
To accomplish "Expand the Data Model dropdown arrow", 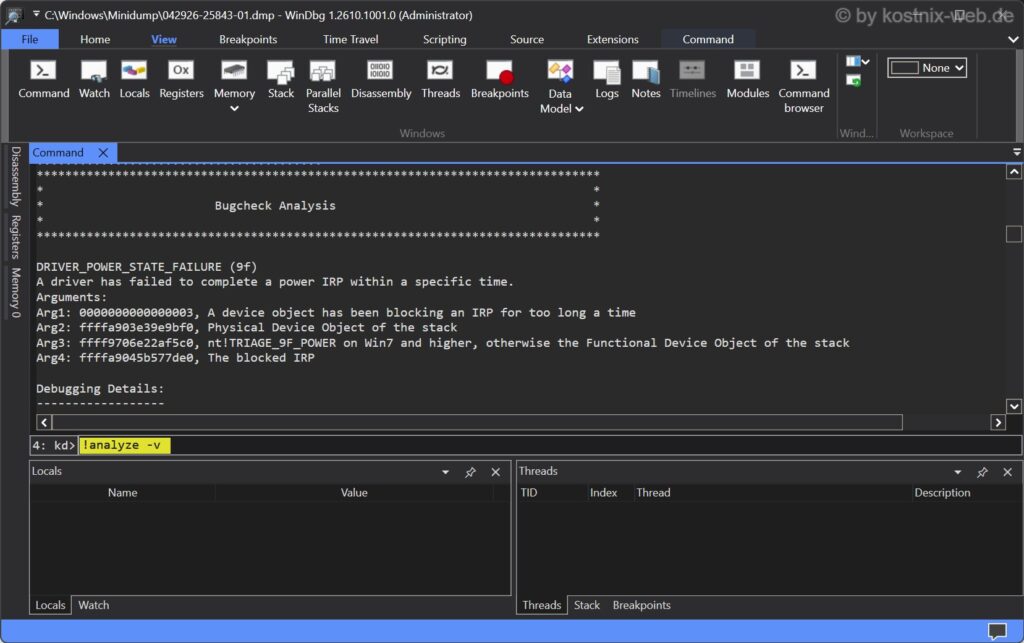I will point(579,109).
